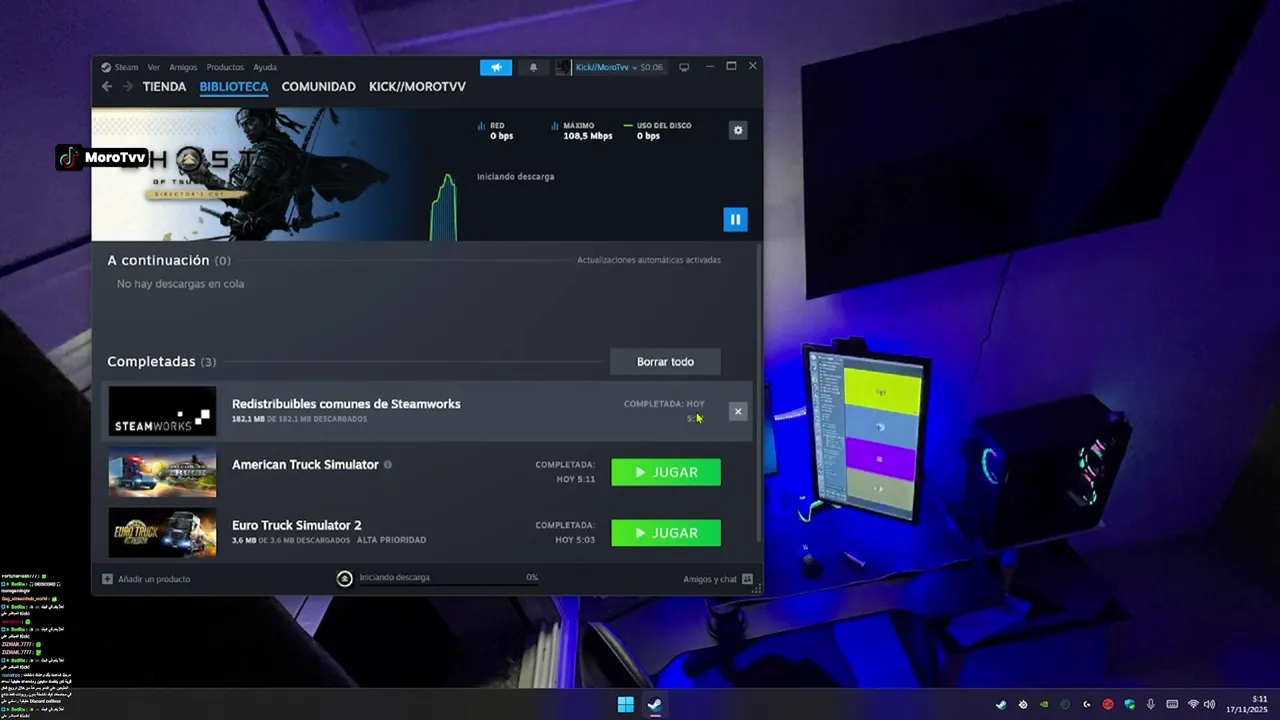The height and width of the screenshot is (720, 1280).
Task: Click Redistribuibles comunes de Steamworks title
Action: point(346,404)
